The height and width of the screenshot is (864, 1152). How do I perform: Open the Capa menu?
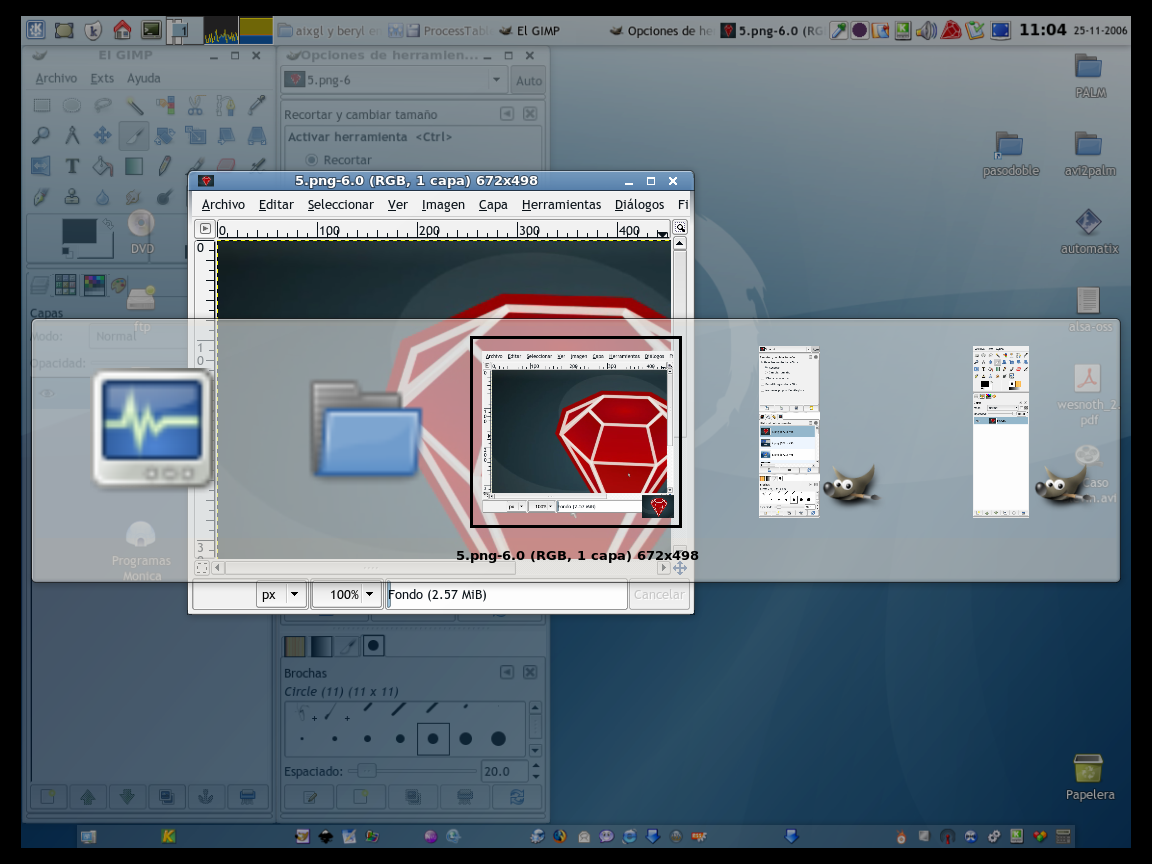pyautogui.click(x=493, y=204)
